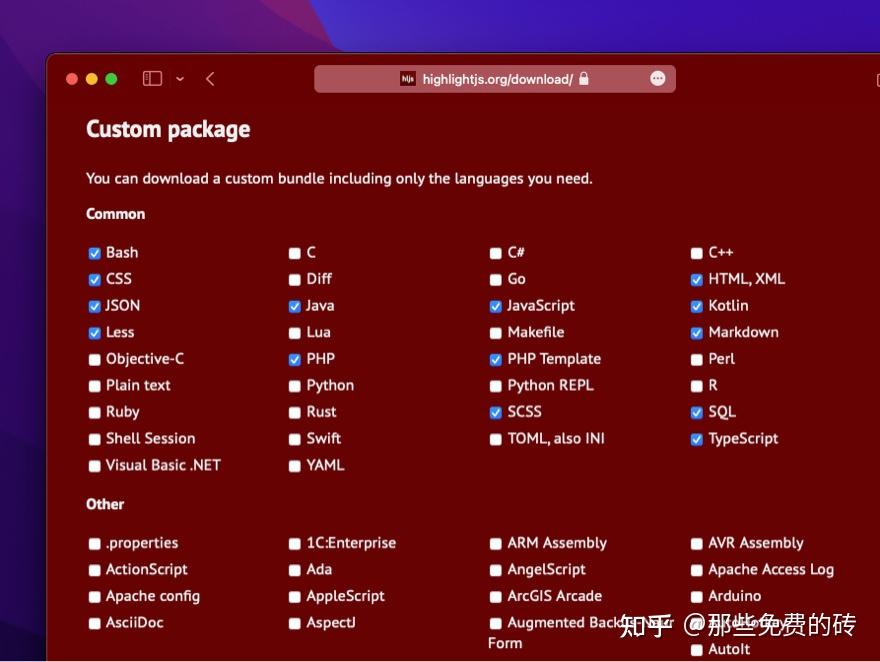Open the tab group dropdown chevron
This screenshot has width=880, height=662.
[x=180, y=79]
